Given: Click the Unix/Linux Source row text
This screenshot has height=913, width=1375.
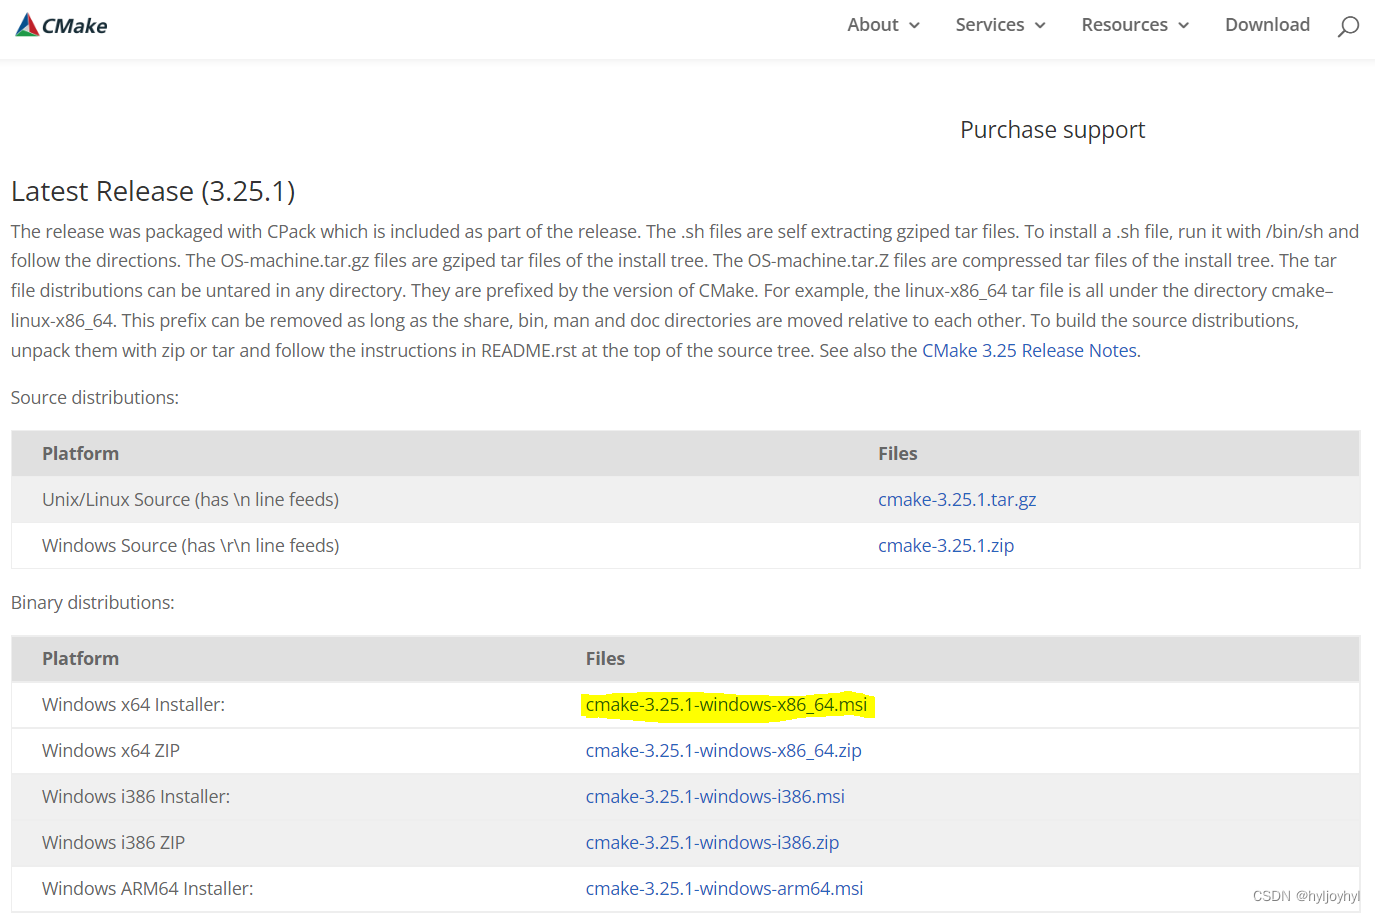Looking at the screenshot, I should click(x=190, y=500).
